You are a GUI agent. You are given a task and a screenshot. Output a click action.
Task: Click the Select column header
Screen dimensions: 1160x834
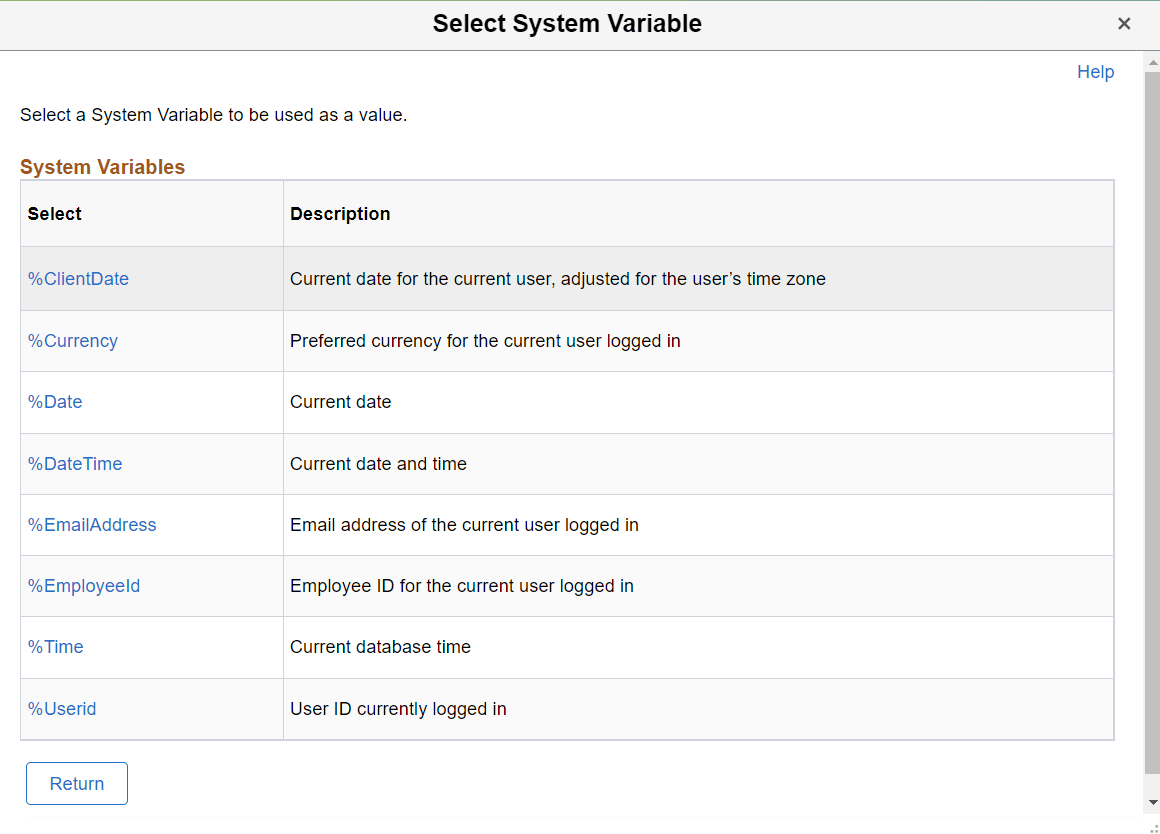(x=54, y=213)
